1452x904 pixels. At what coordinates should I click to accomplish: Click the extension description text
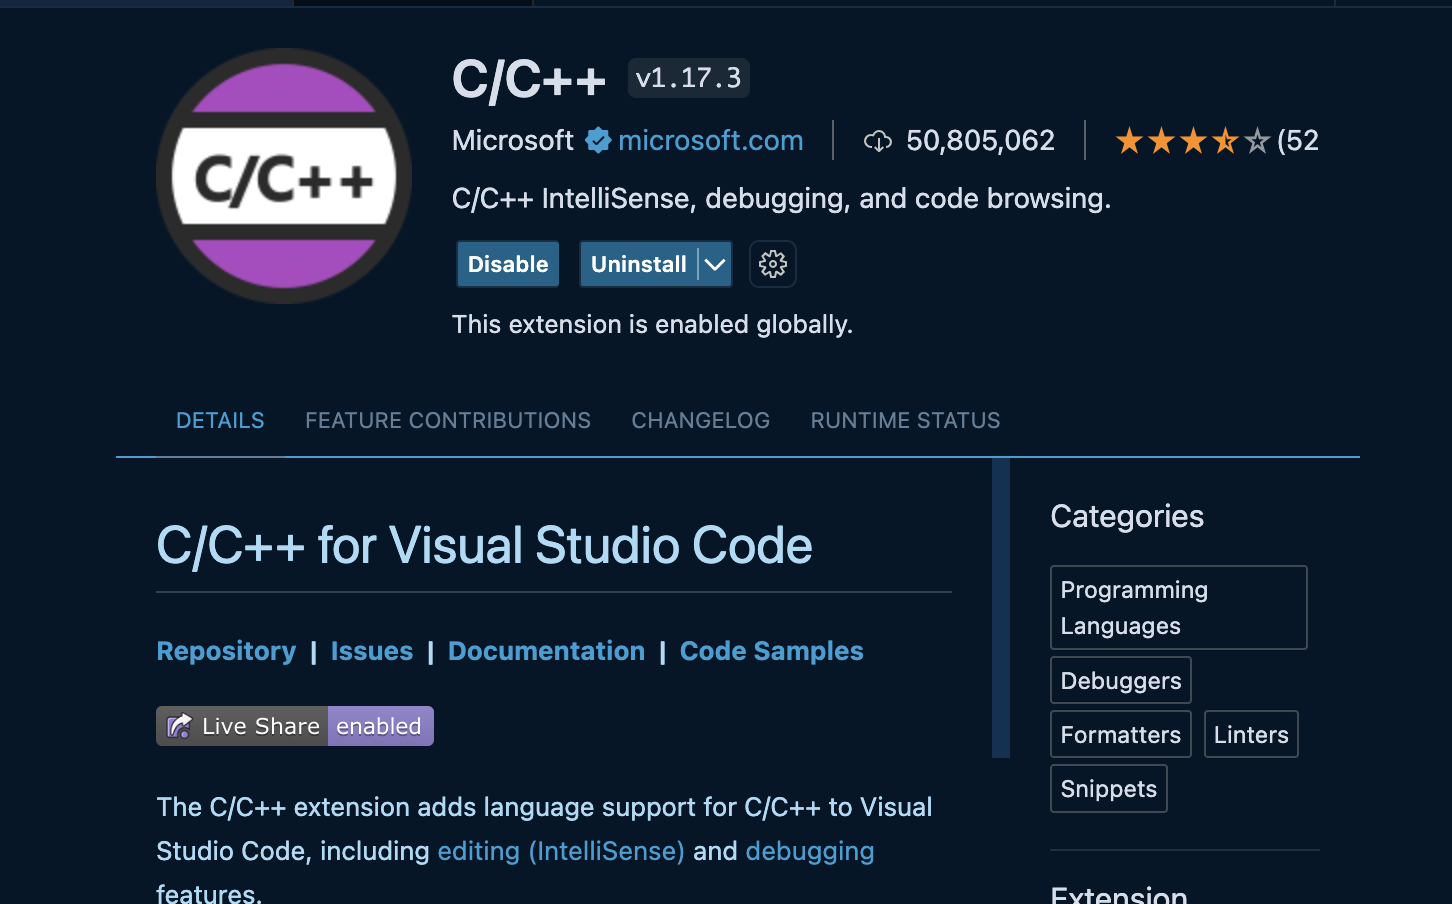point(781,198)
